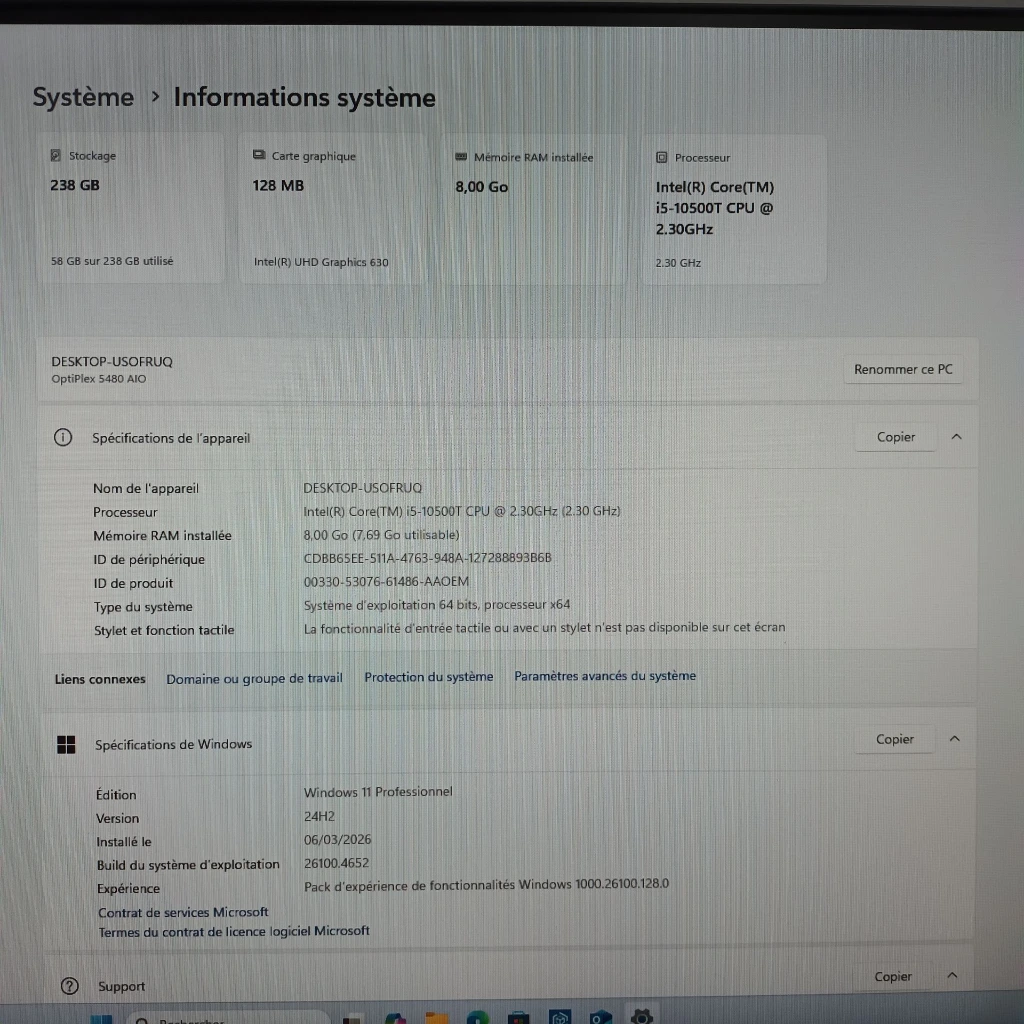Click the Windows logo beside Spécifications de Windows
Screen dimensions: 1024x1024
[x=66, y=744]
